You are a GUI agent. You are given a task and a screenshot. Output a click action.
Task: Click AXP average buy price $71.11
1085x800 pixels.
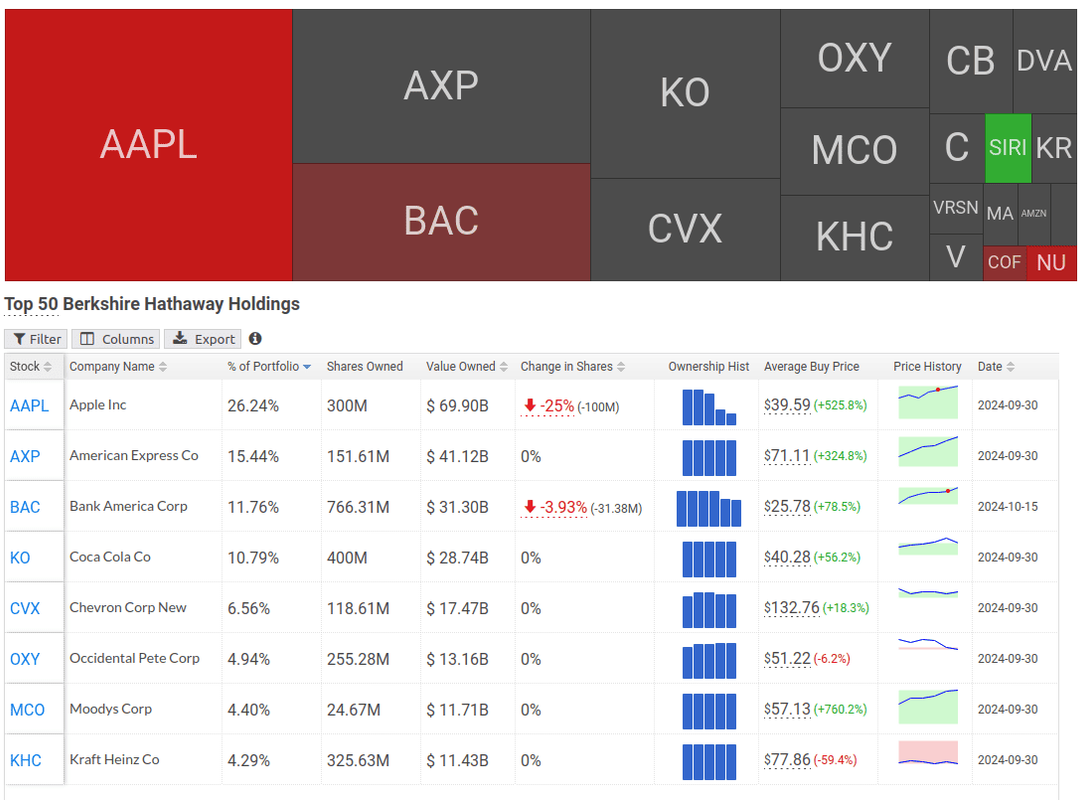[x=787, y=455]
